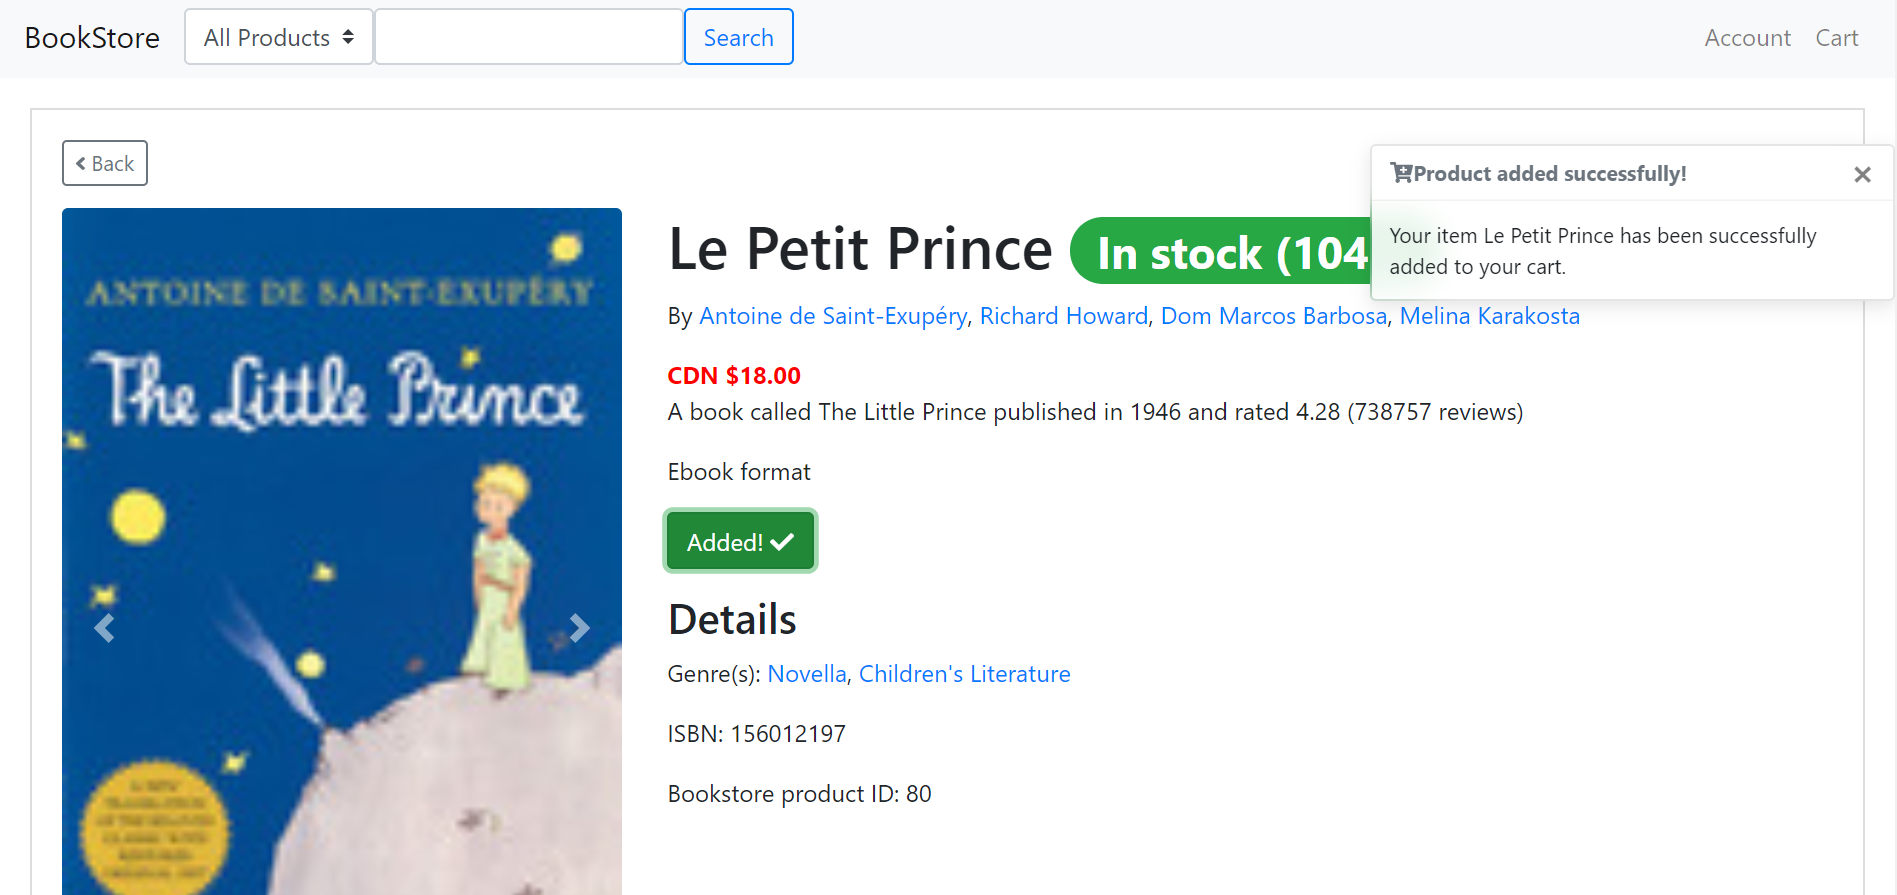Open author Antoine de Saint-Exupéry link

(833, 316)
